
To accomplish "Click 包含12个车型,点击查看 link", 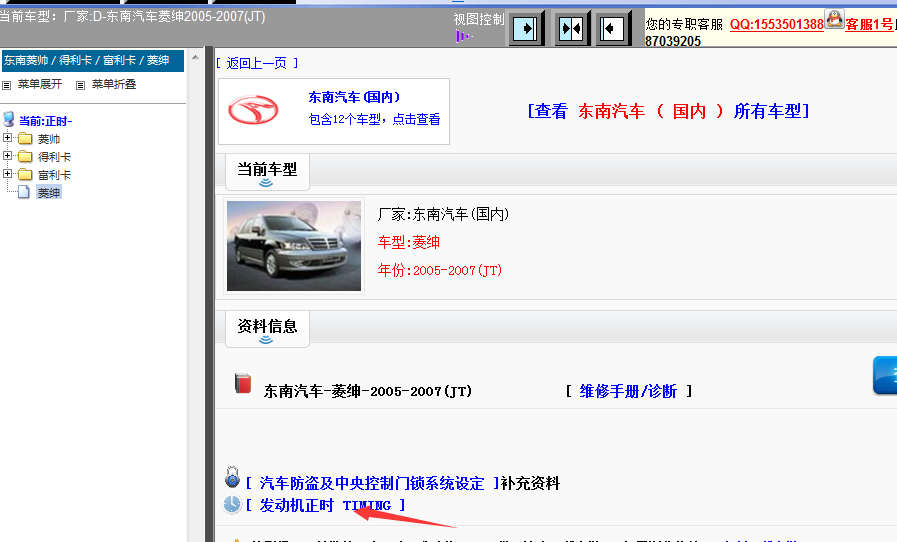I will pos(374,119).
